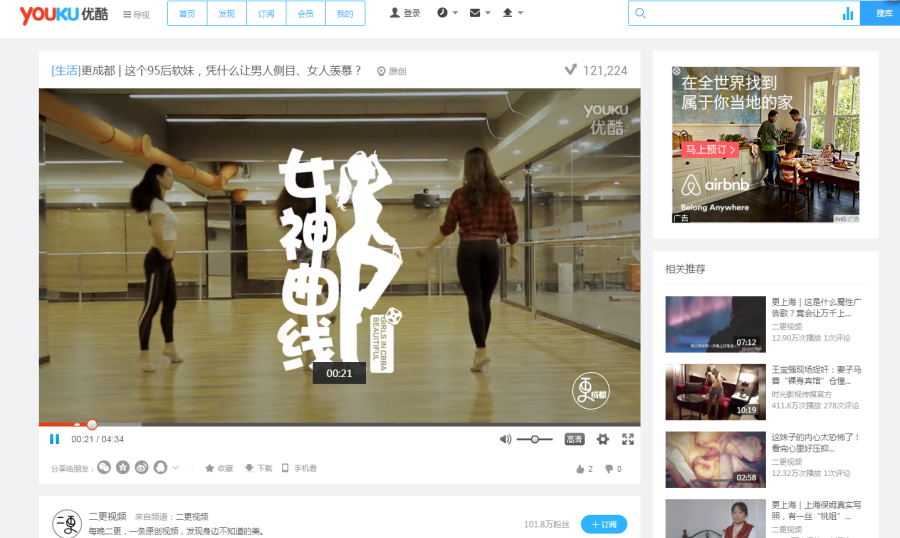Expand more share options chevron

[x=176, y=468]
